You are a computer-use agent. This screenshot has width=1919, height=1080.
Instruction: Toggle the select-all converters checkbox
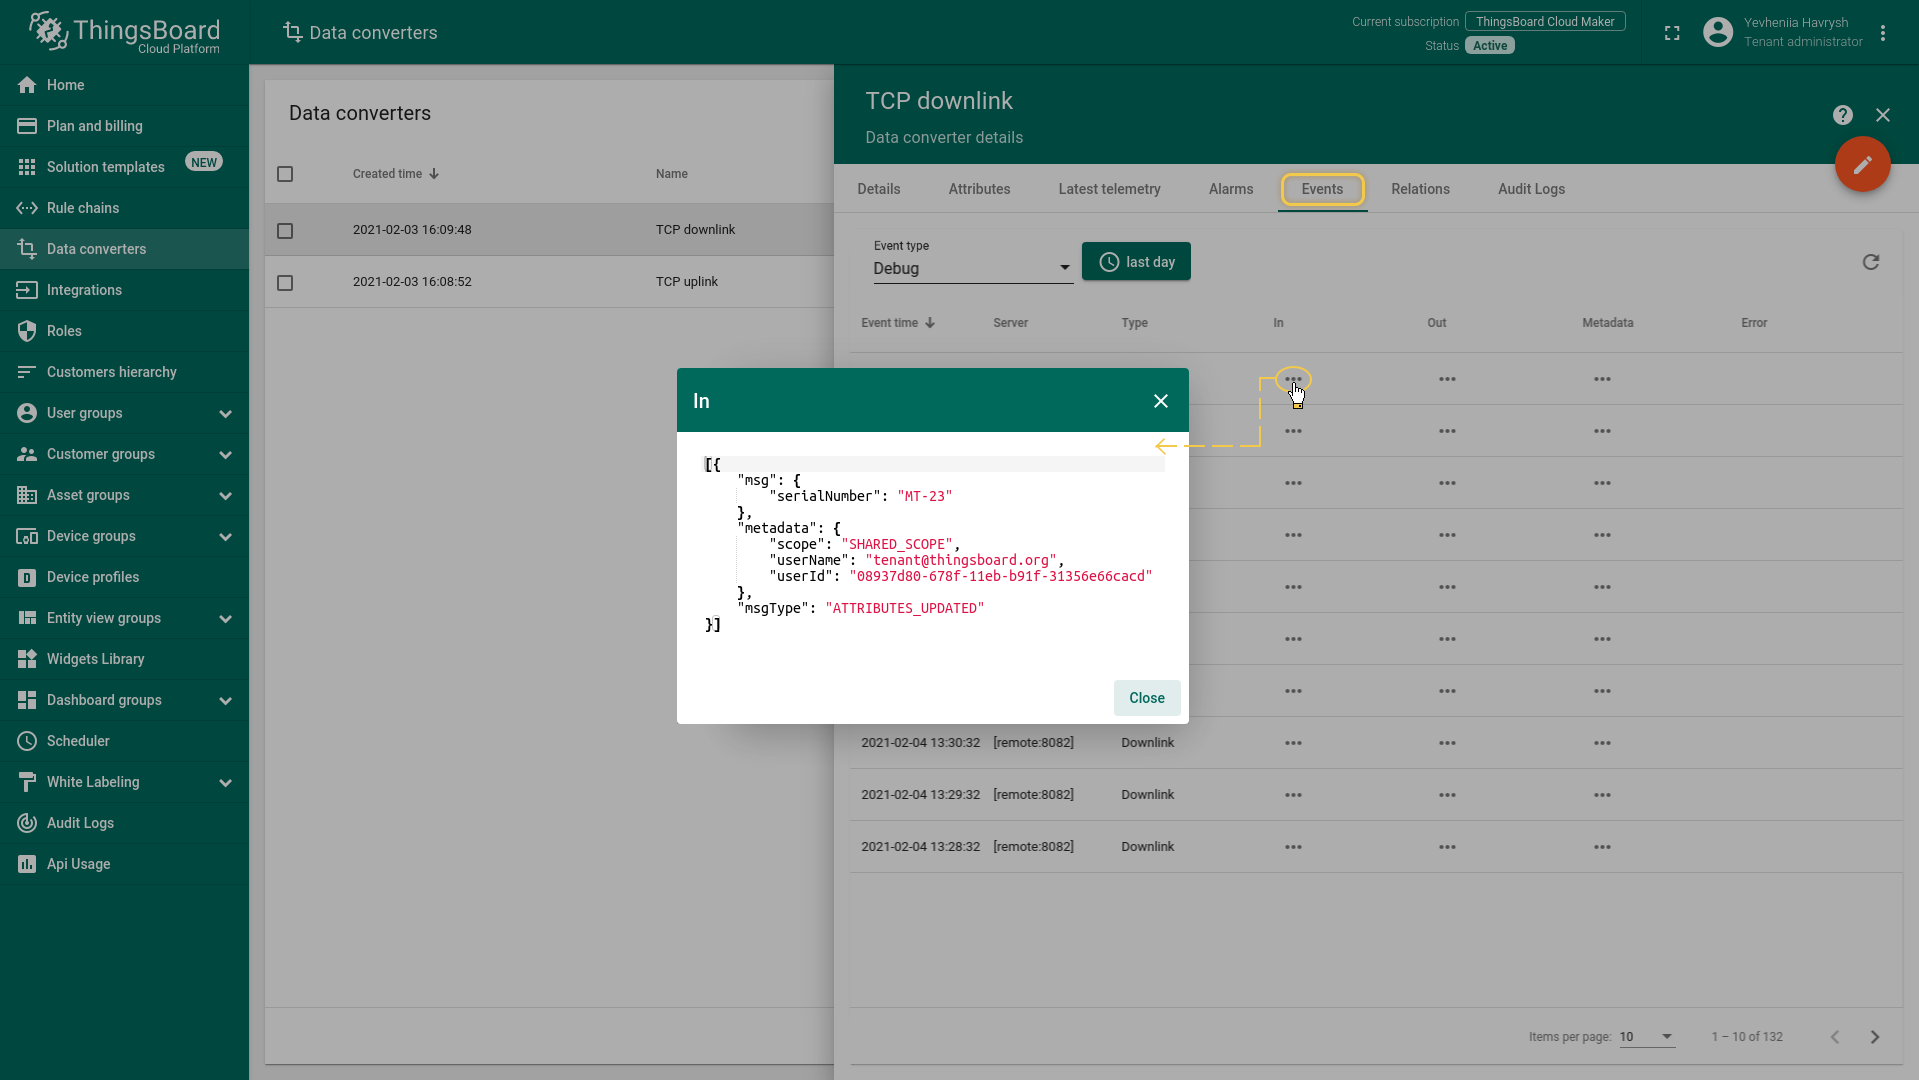click(285, 174)
